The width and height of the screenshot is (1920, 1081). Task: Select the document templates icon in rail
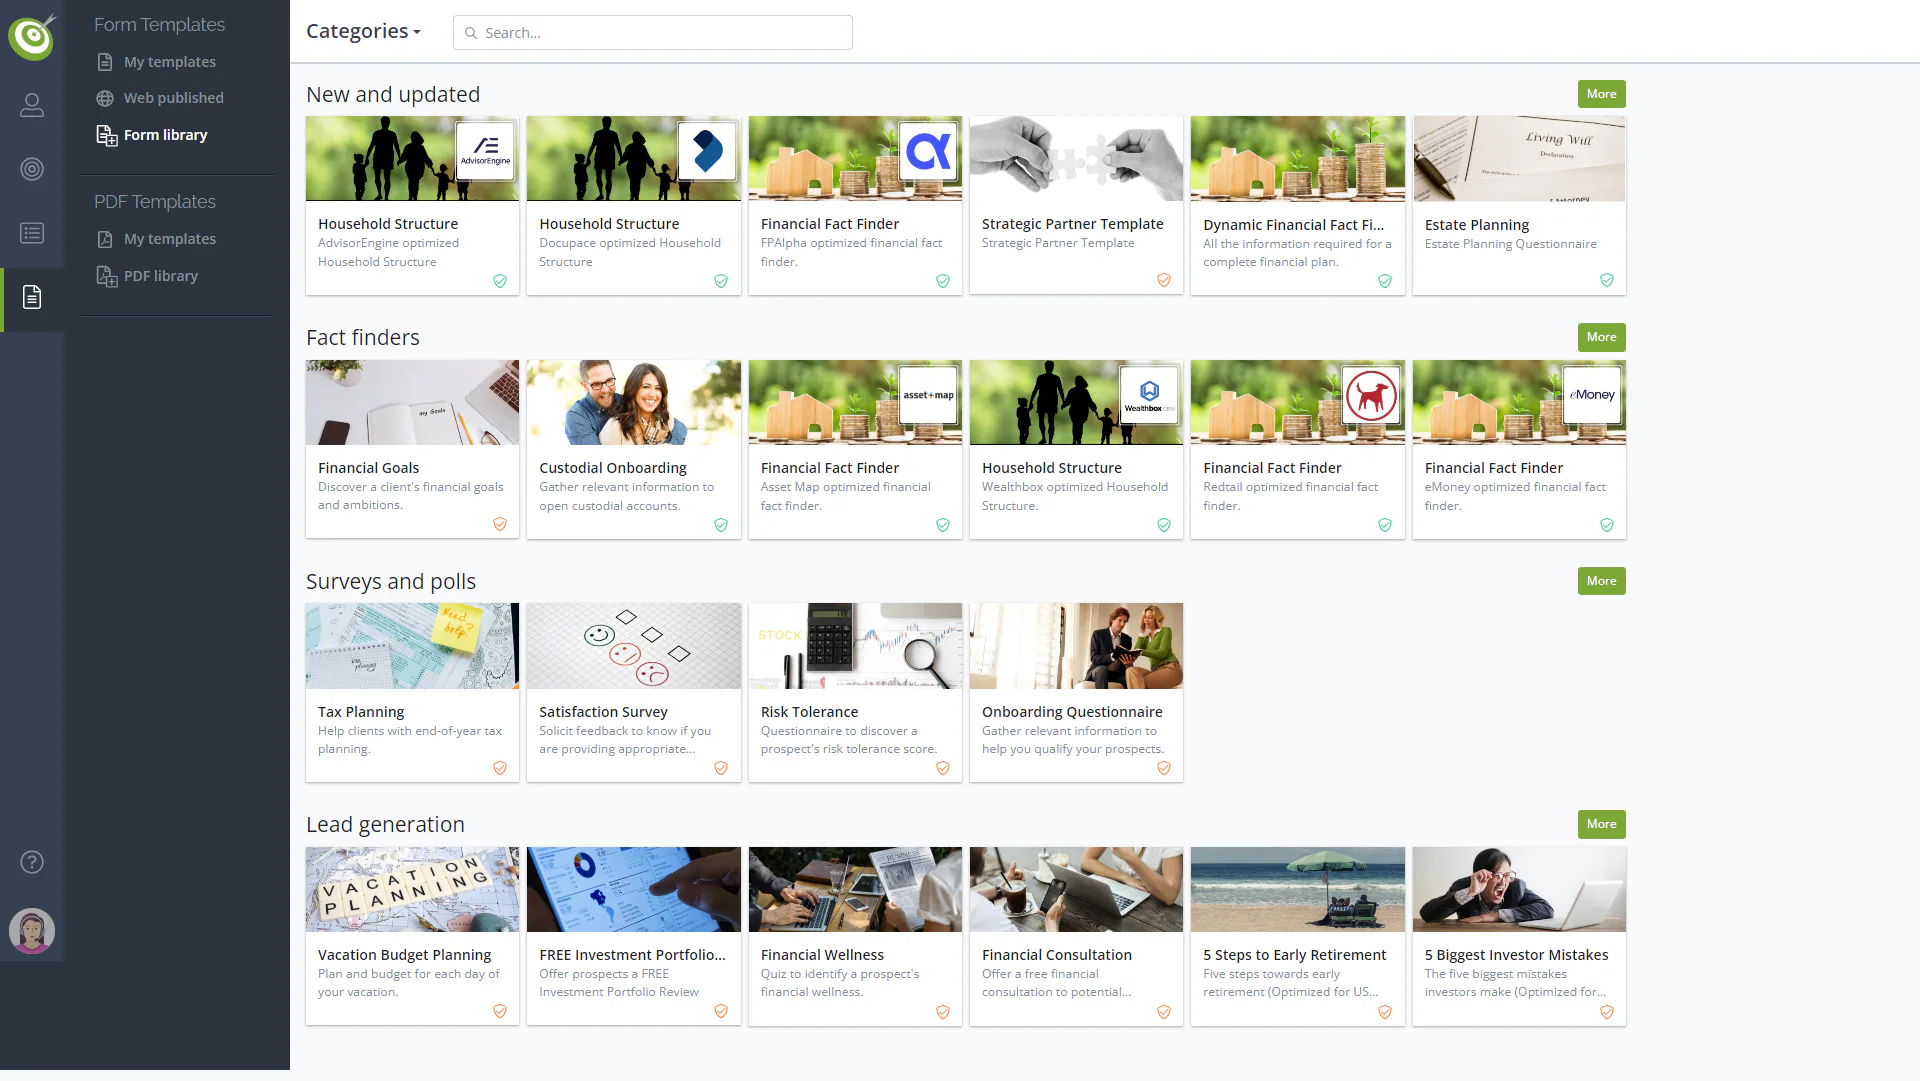coord(32,297)
